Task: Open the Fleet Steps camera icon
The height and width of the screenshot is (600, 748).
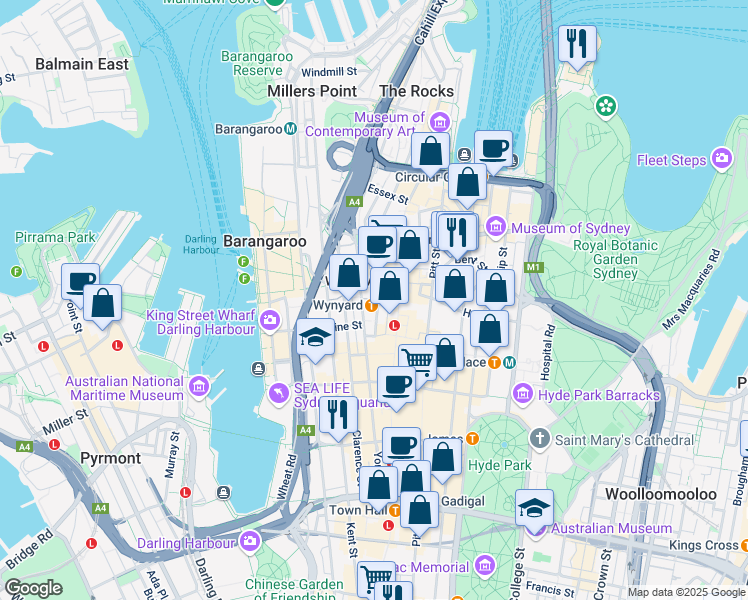Action: point(722,158)
